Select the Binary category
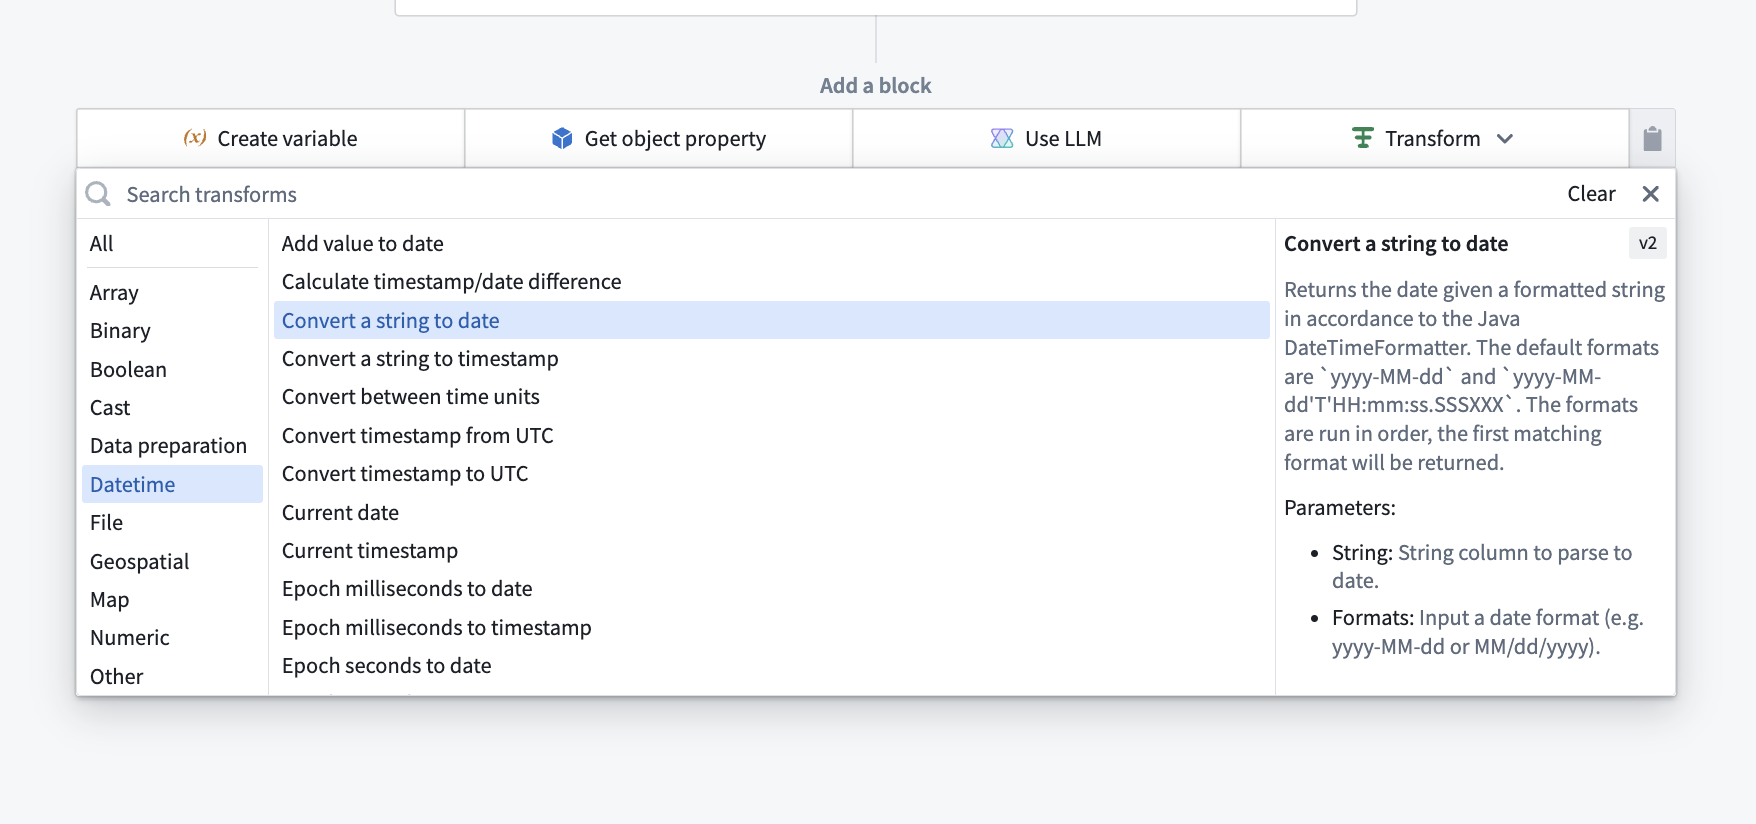1756x824 pixels. coord(170,331)
